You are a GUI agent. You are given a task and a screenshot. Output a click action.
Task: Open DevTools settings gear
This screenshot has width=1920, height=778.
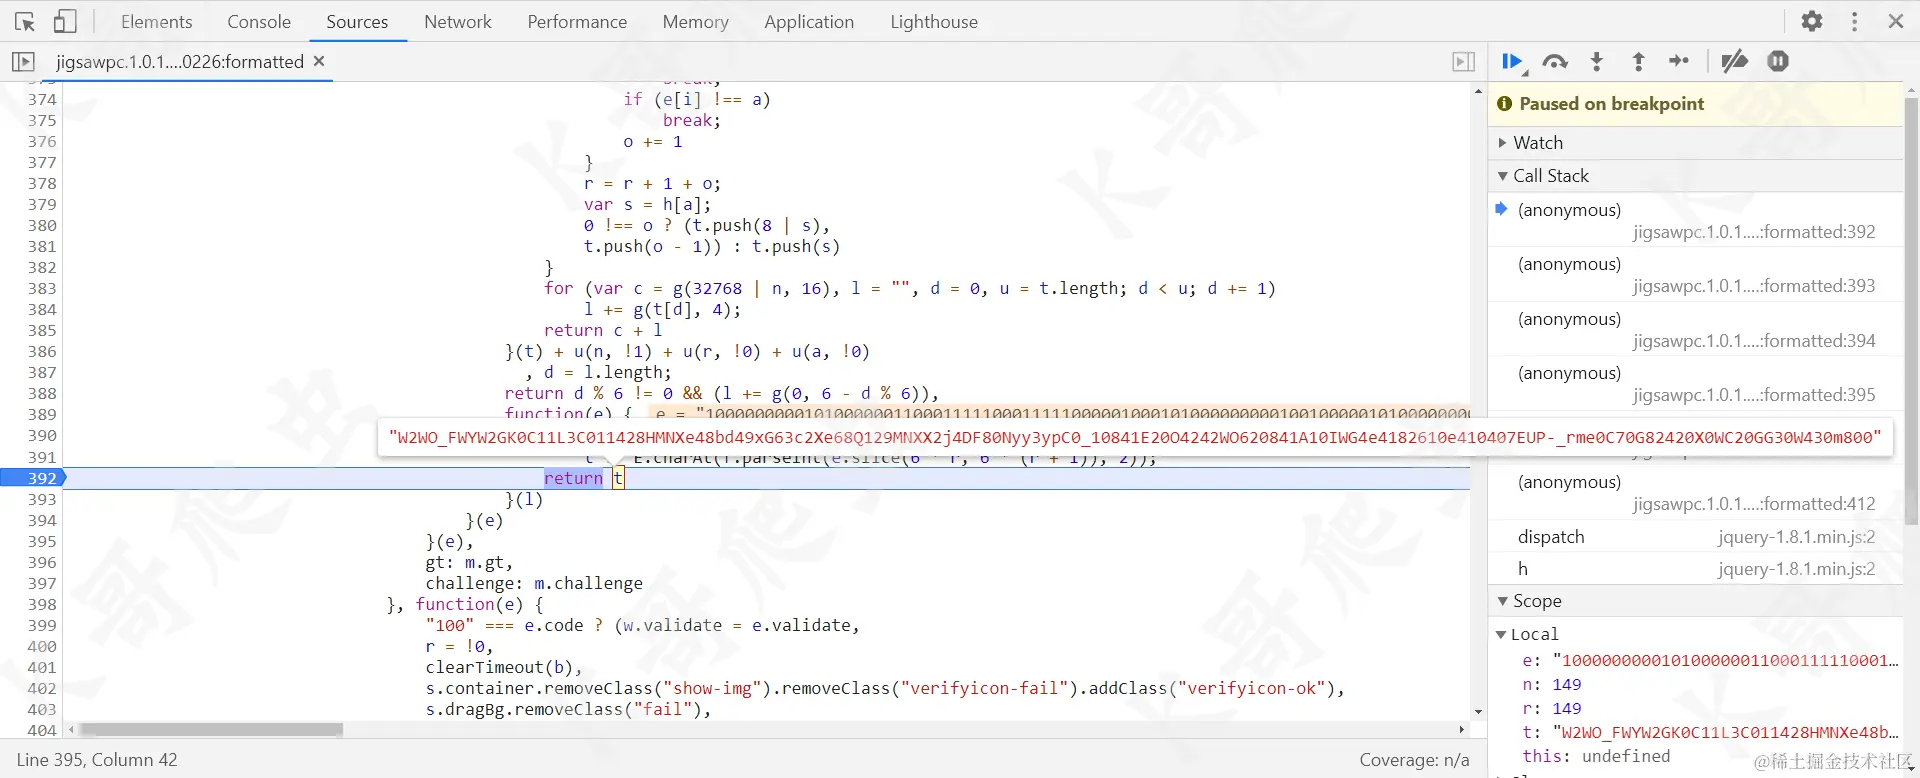pyautogui.click(x=1812, y=21)
